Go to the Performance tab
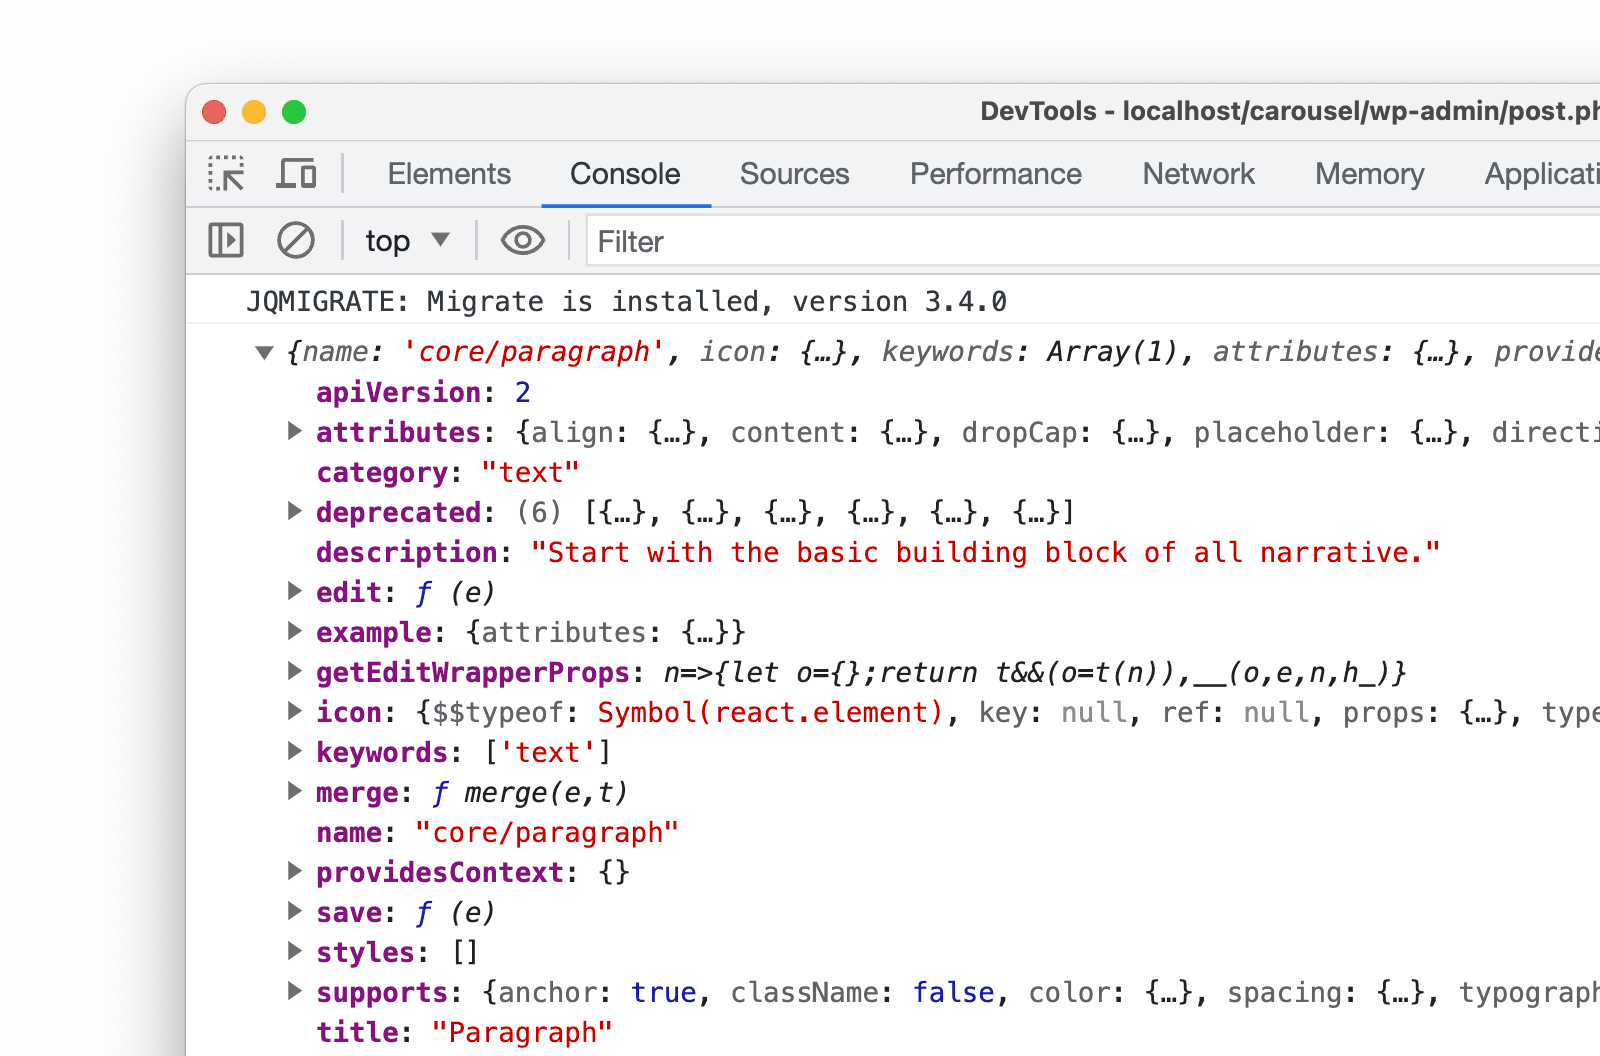Viewport: 1600px width, 1056px height. pyautogui.click(x=996, y=174)
